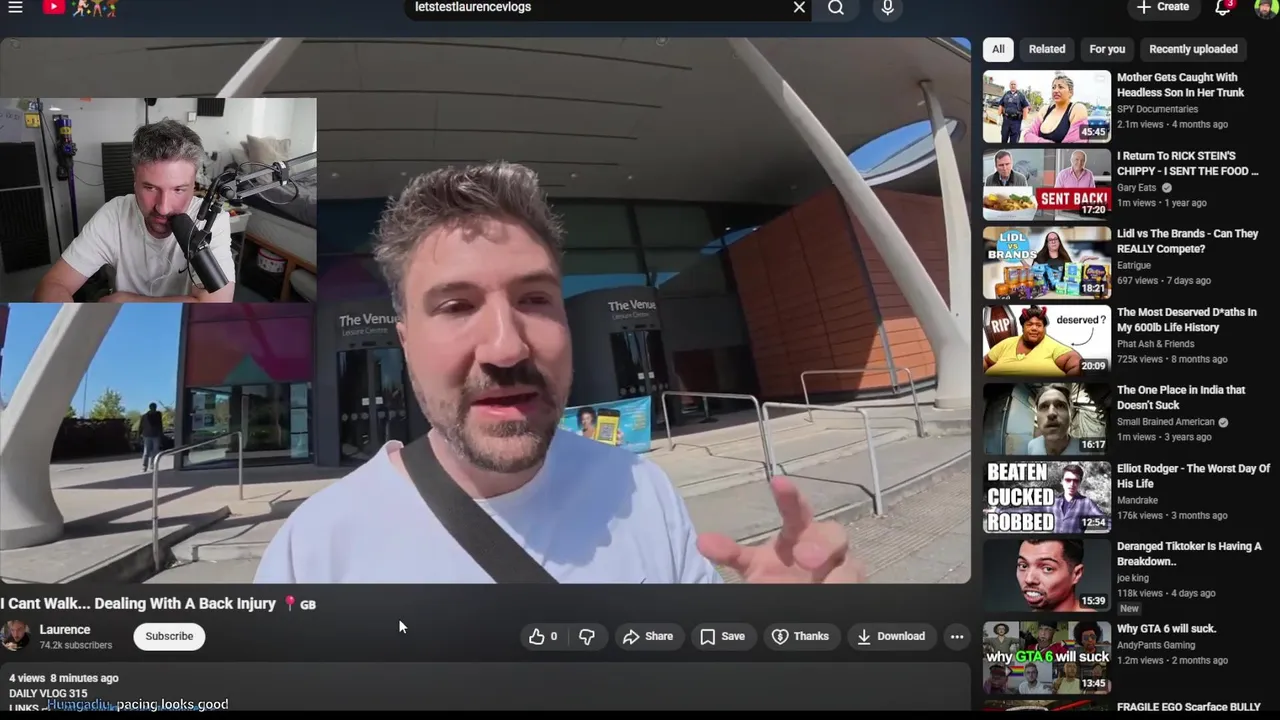
Task: Open the notifications bell
Action: 1222,7
